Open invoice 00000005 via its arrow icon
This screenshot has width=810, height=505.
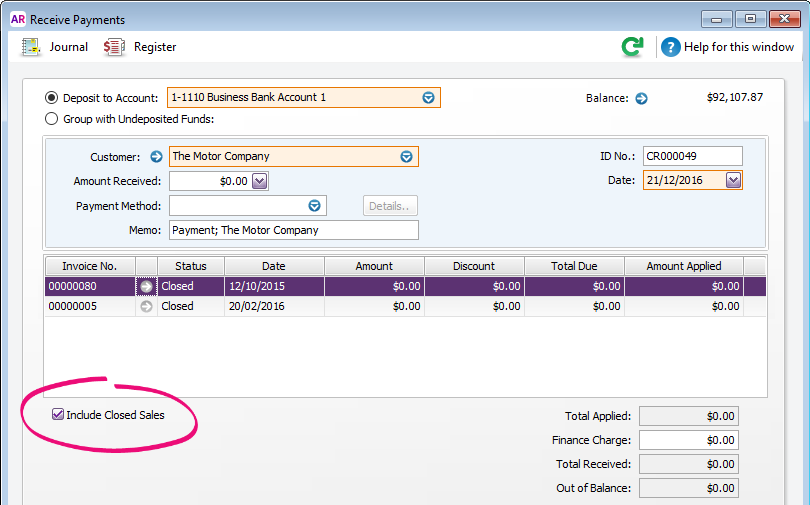pos(147,306)
